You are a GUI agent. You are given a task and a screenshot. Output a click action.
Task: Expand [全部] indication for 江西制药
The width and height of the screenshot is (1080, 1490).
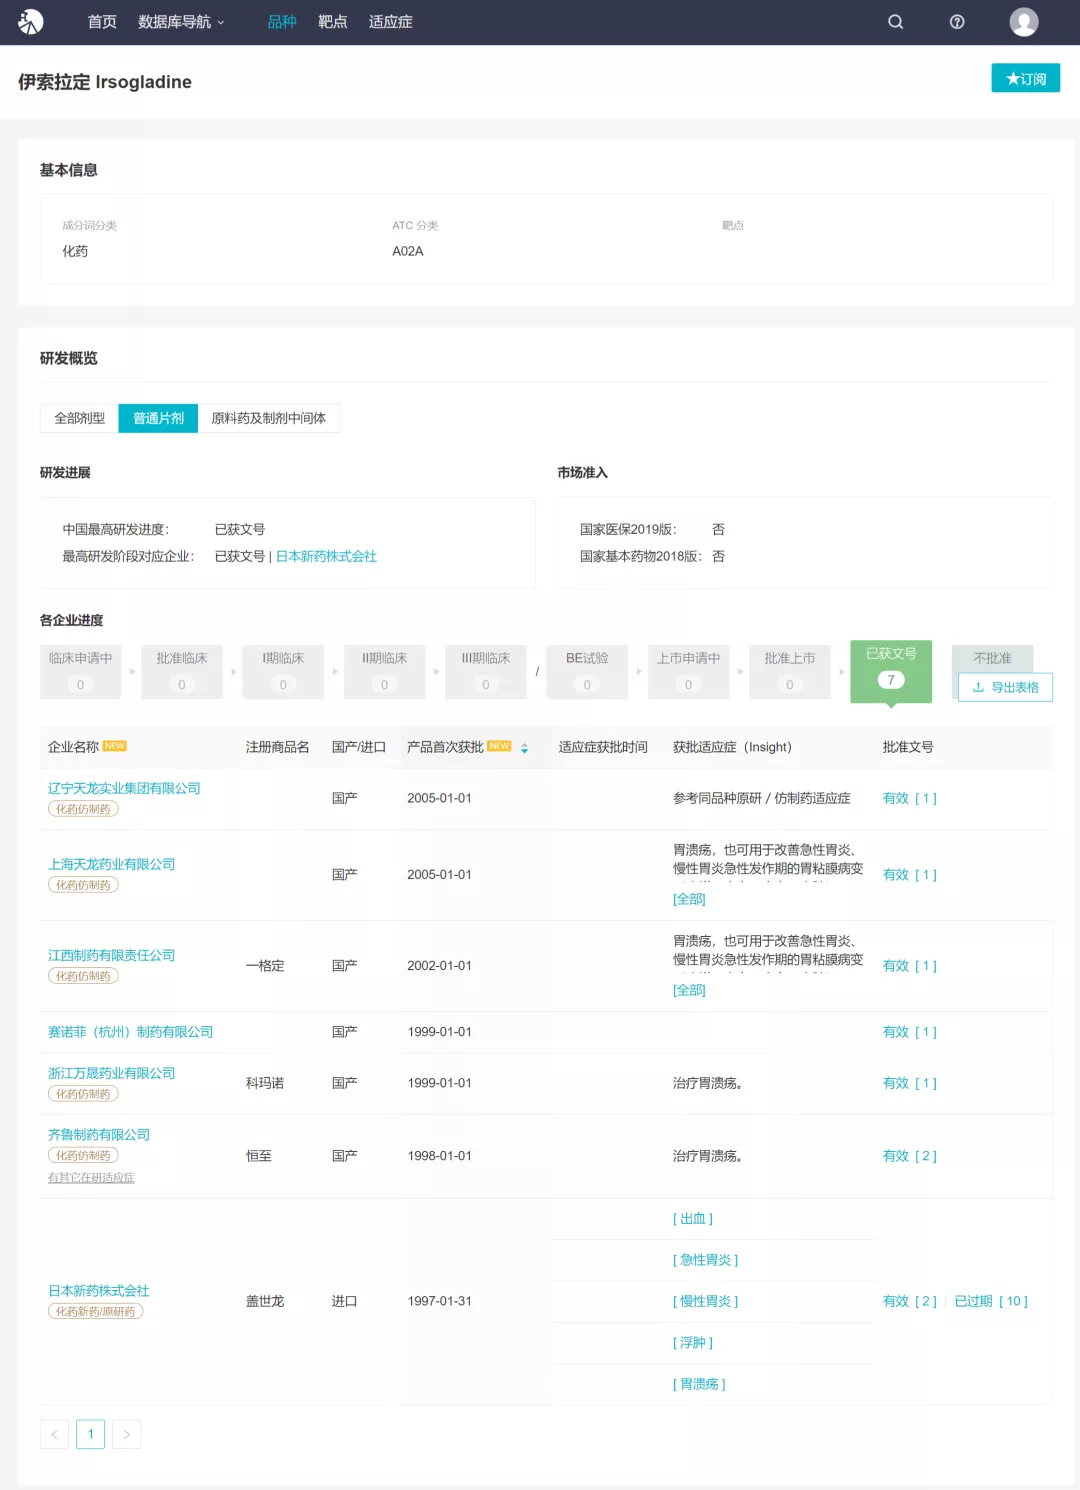click(x=689, y=990)
